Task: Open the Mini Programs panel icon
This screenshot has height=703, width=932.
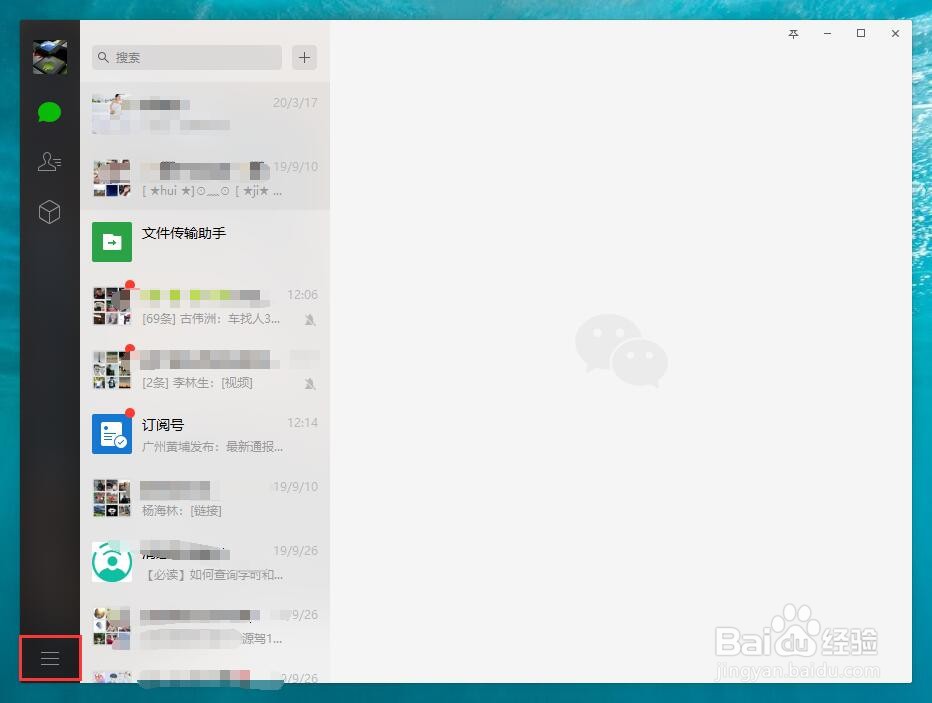Action: coord(50,212)
